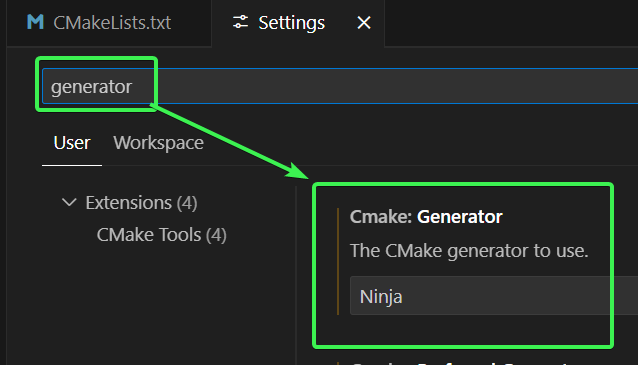Click the blue M CMake file icon
Image resolution: width=638 pixels, height=365 pixels.
click(35, 22)
